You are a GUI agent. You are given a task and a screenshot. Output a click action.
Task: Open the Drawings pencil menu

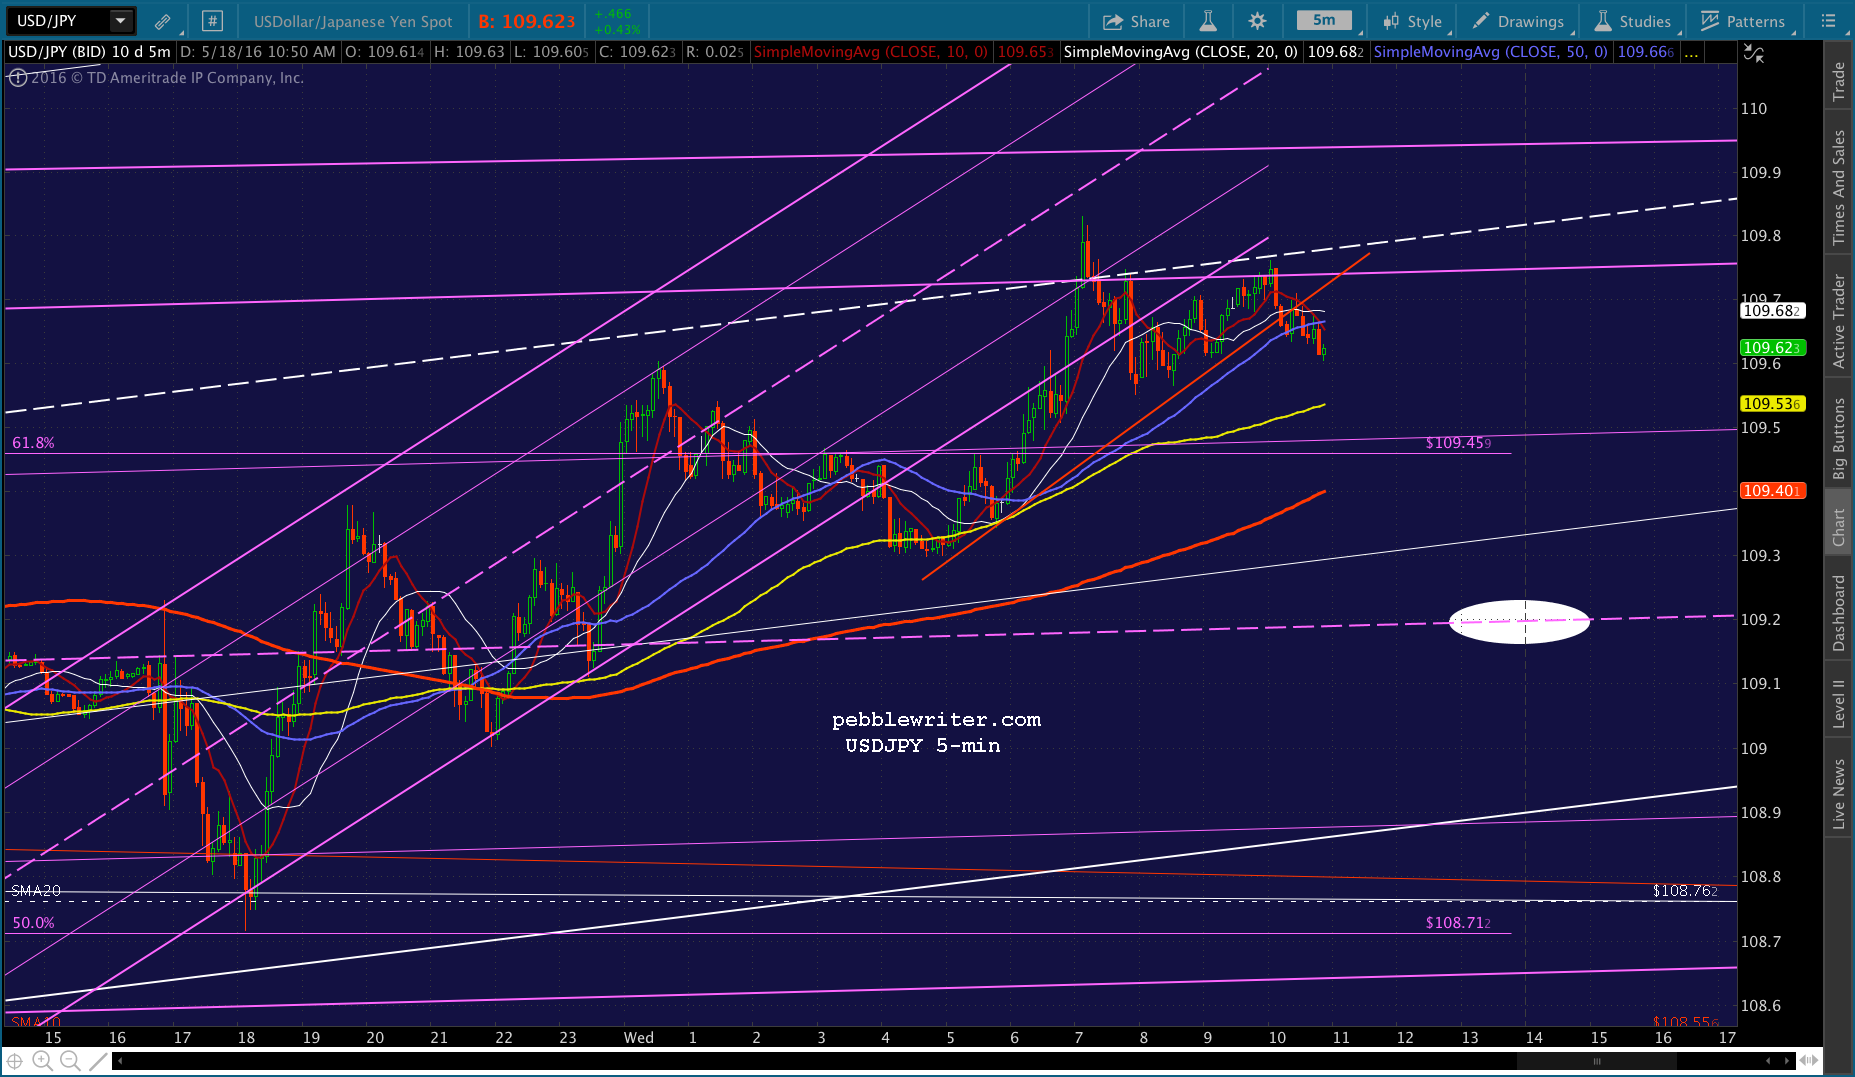click(1517, 21)
